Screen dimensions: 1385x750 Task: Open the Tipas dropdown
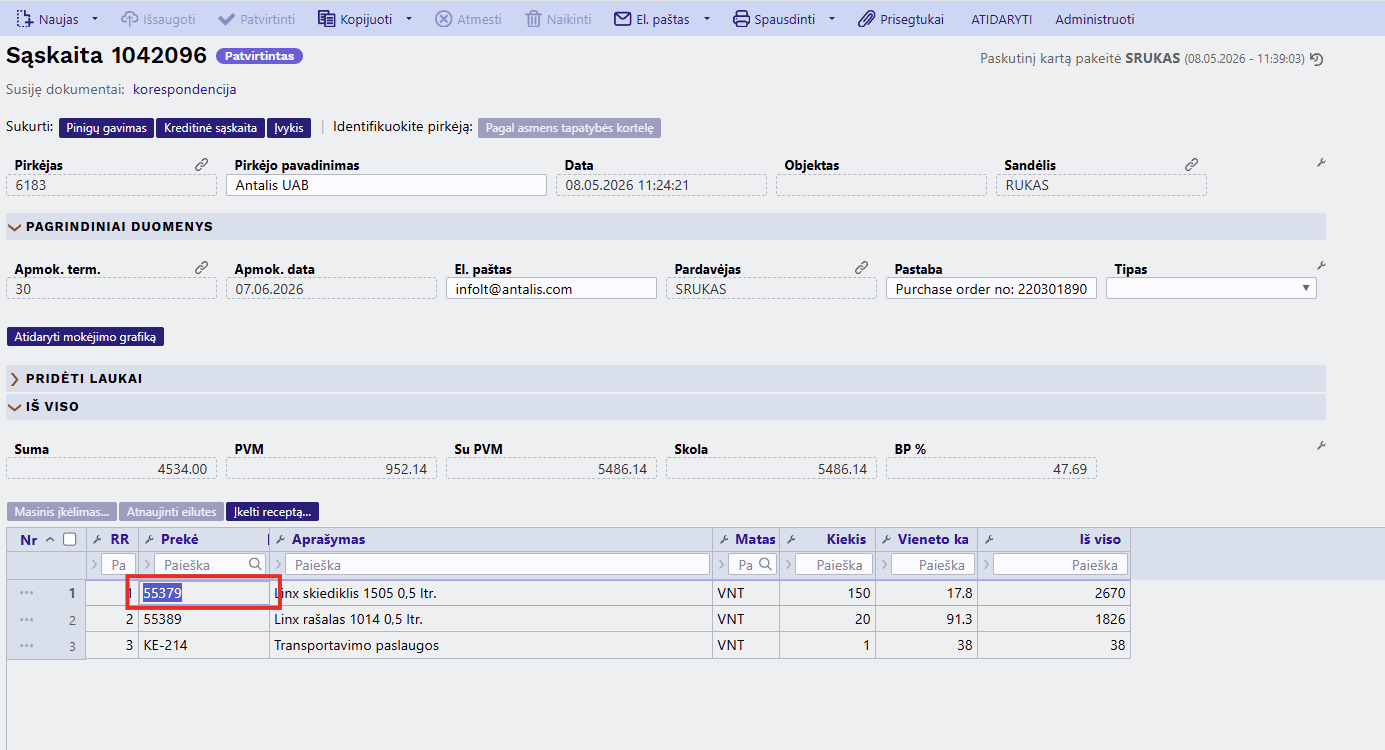[x=1211, y=288]
